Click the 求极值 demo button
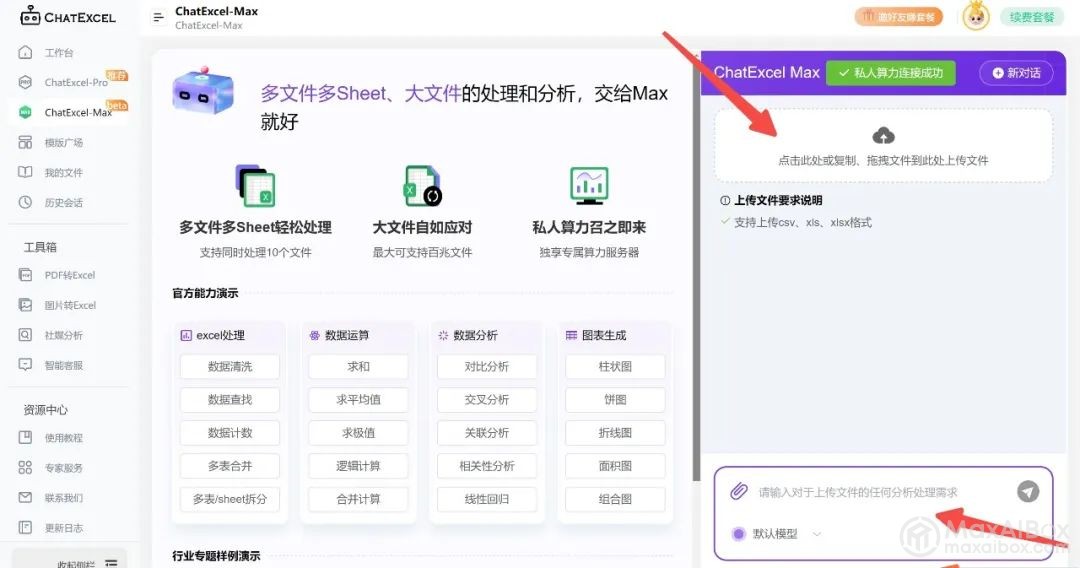1080x568 pixels. tap(358, 433)
